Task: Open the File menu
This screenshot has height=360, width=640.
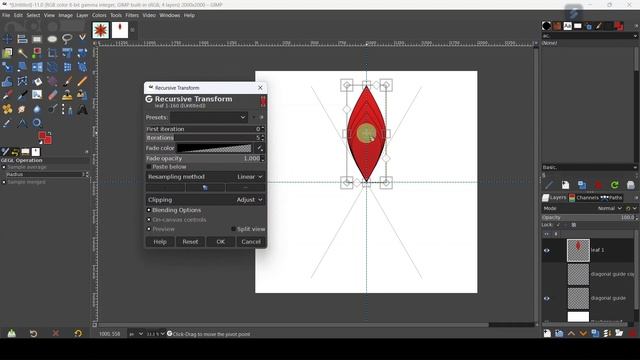Action: (6, 15)
